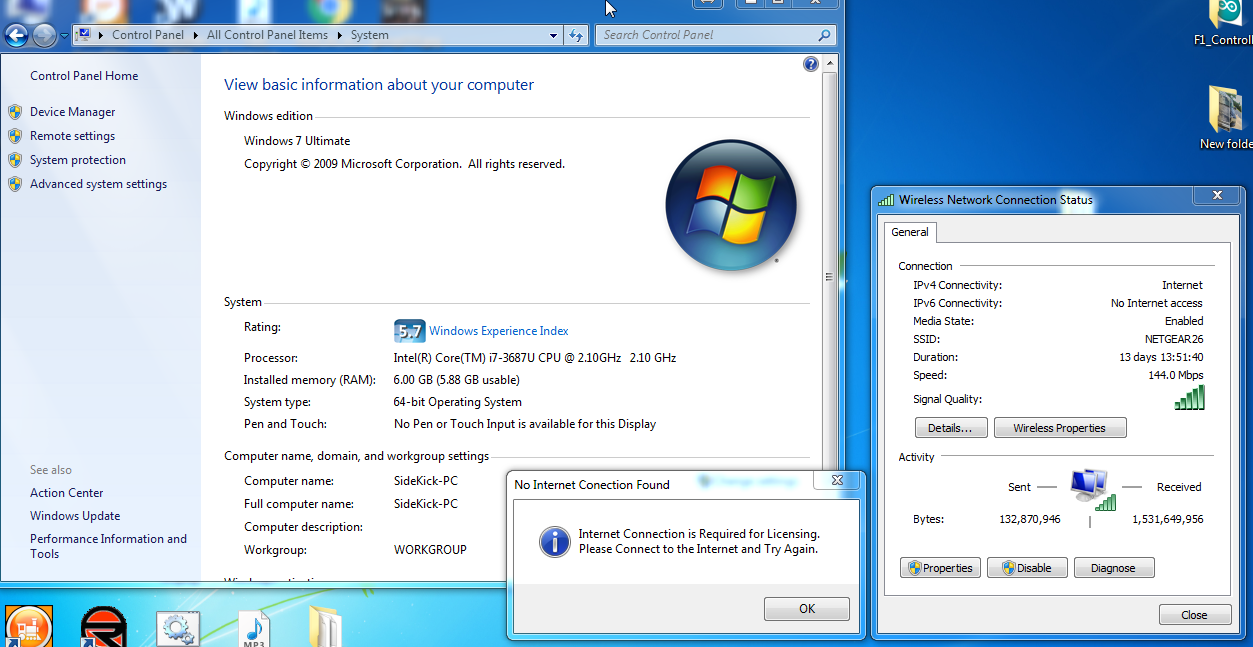1253x647 pixels.
Task: Click the forward arrow in Control Panel
Action: tap(44, 36)
